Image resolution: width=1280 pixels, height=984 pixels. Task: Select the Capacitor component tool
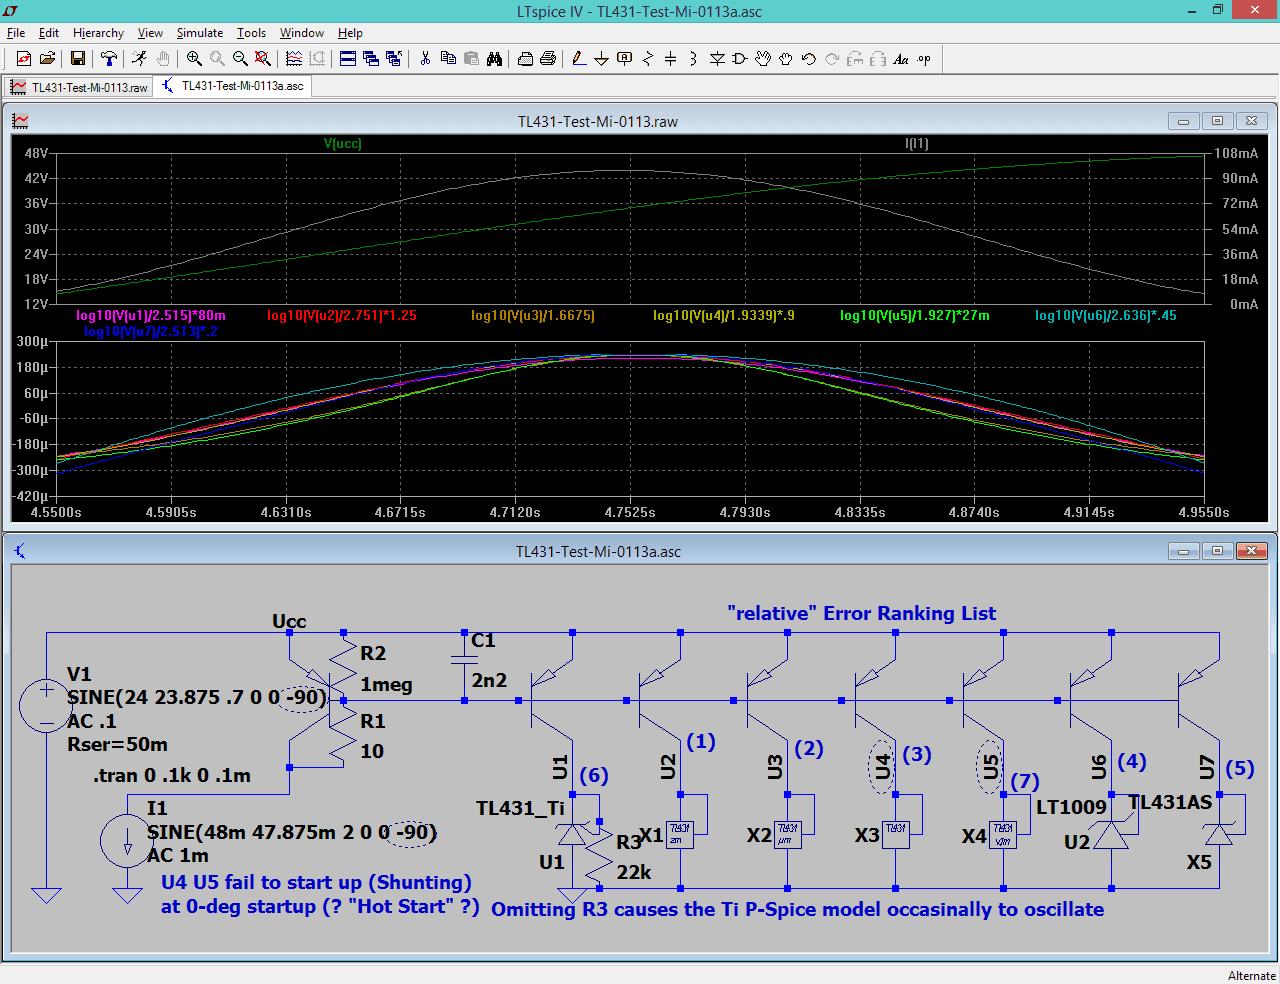point(670,59)
